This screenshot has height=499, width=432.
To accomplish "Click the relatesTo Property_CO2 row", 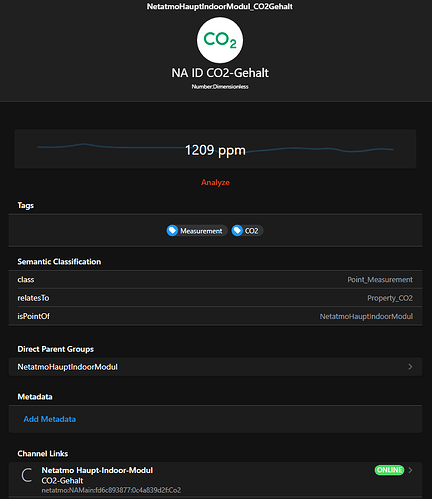I will coord(215,298).
